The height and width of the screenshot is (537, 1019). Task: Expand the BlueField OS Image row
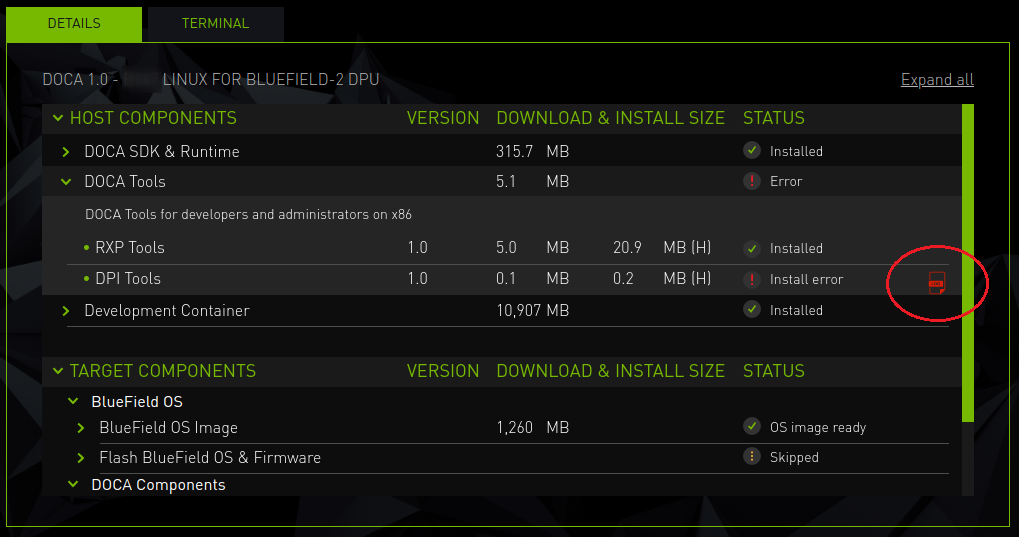tap(81, 428)
